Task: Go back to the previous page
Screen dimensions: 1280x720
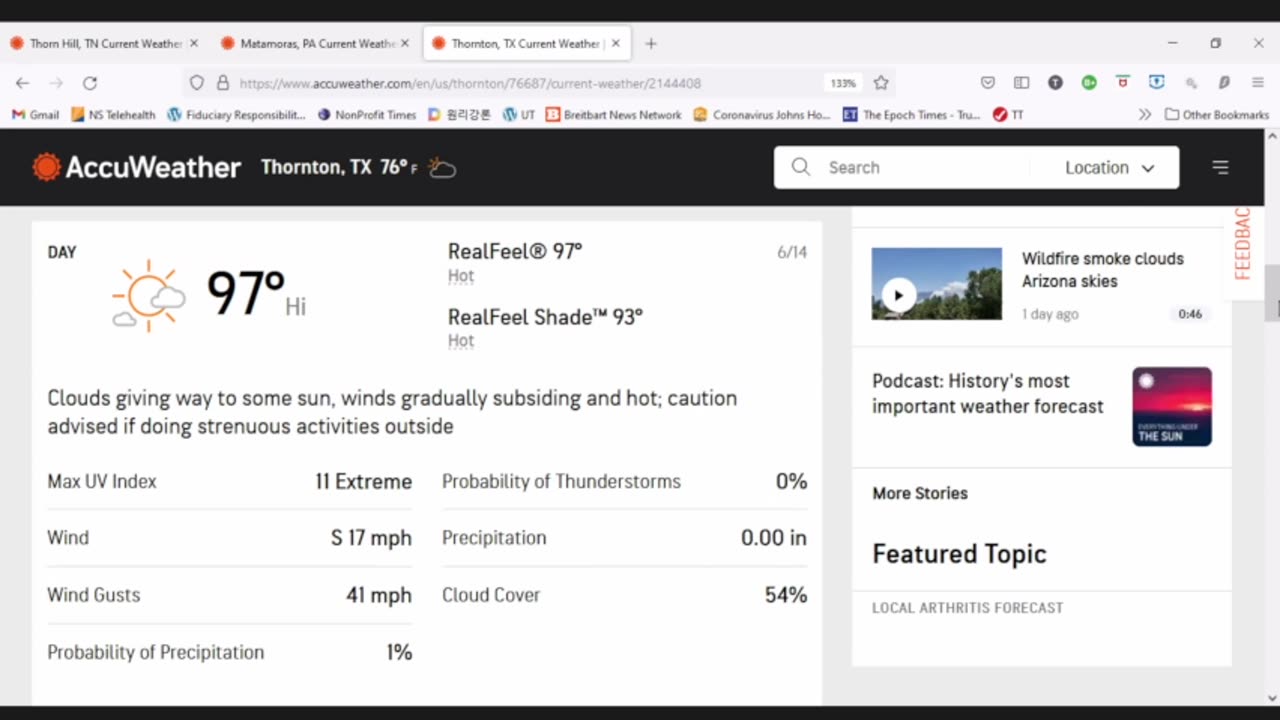Action: 22,83
